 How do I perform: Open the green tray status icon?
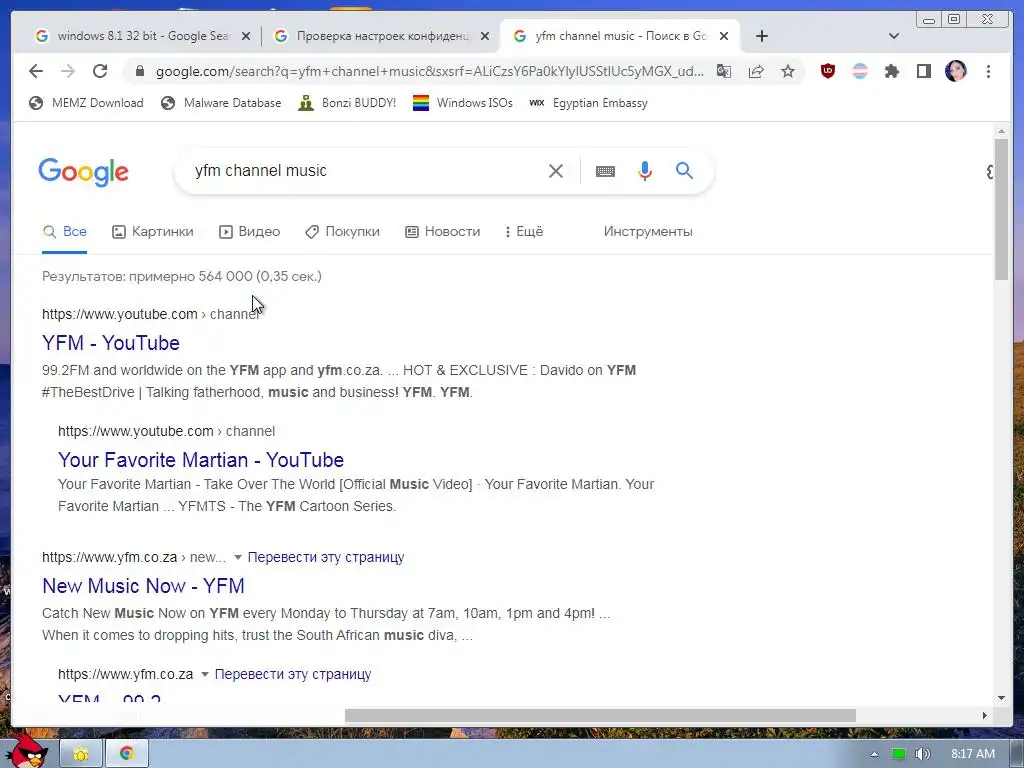tap(899, 754)
